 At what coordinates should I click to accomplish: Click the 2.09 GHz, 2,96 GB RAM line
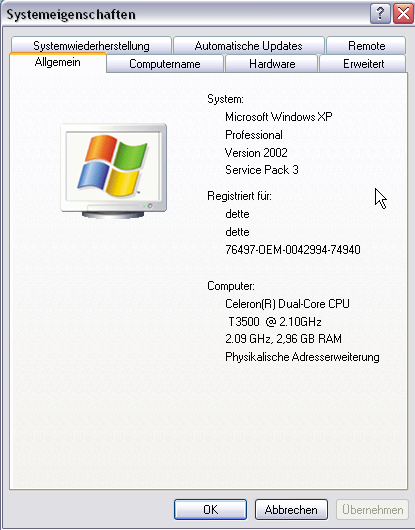tap(283, 339)
